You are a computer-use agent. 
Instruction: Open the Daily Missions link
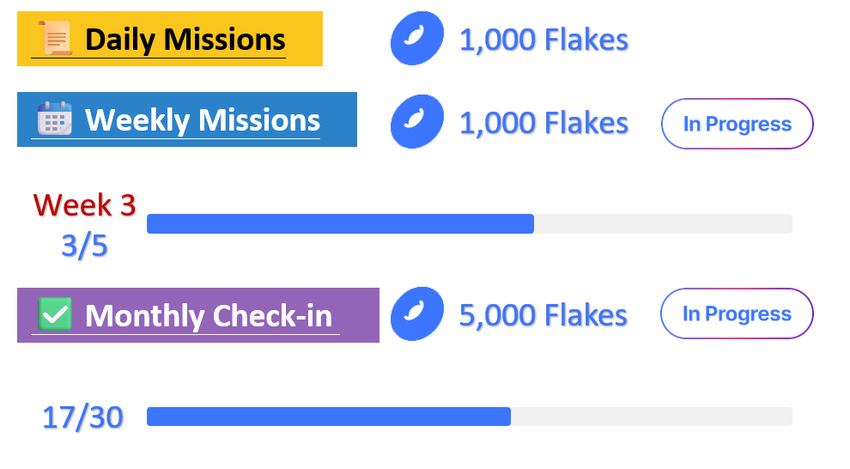pyautogui.click(x=184, y=40)
